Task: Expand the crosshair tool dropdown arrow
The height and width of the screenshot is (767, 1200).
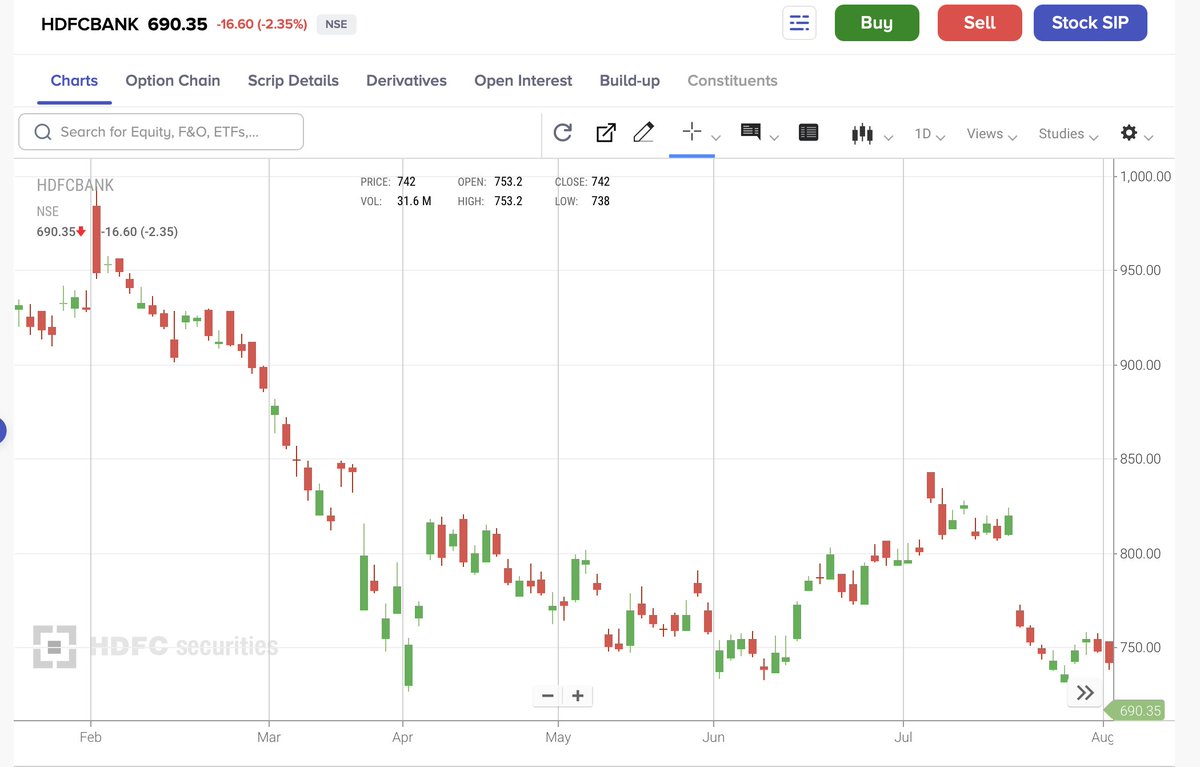Action: click(x=716, y=138)
